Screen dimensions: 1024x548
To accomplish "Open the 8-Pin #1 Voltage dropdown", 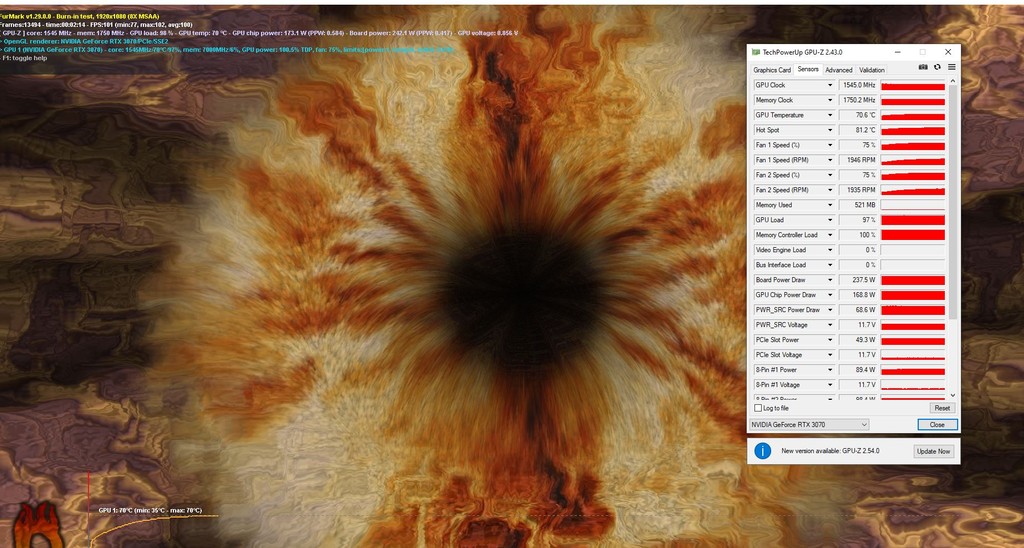I will tap(830, 386).
